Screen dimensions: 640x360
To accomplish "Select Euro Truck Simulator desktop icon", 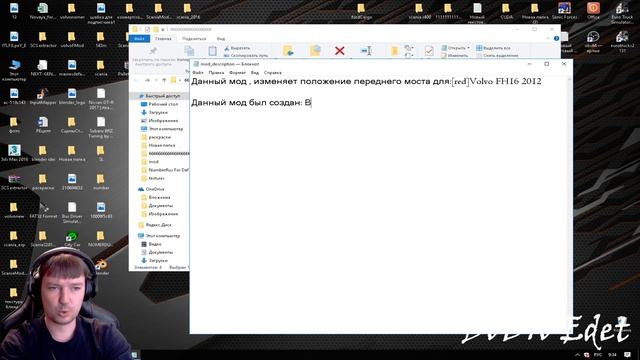I will [622, 13].
